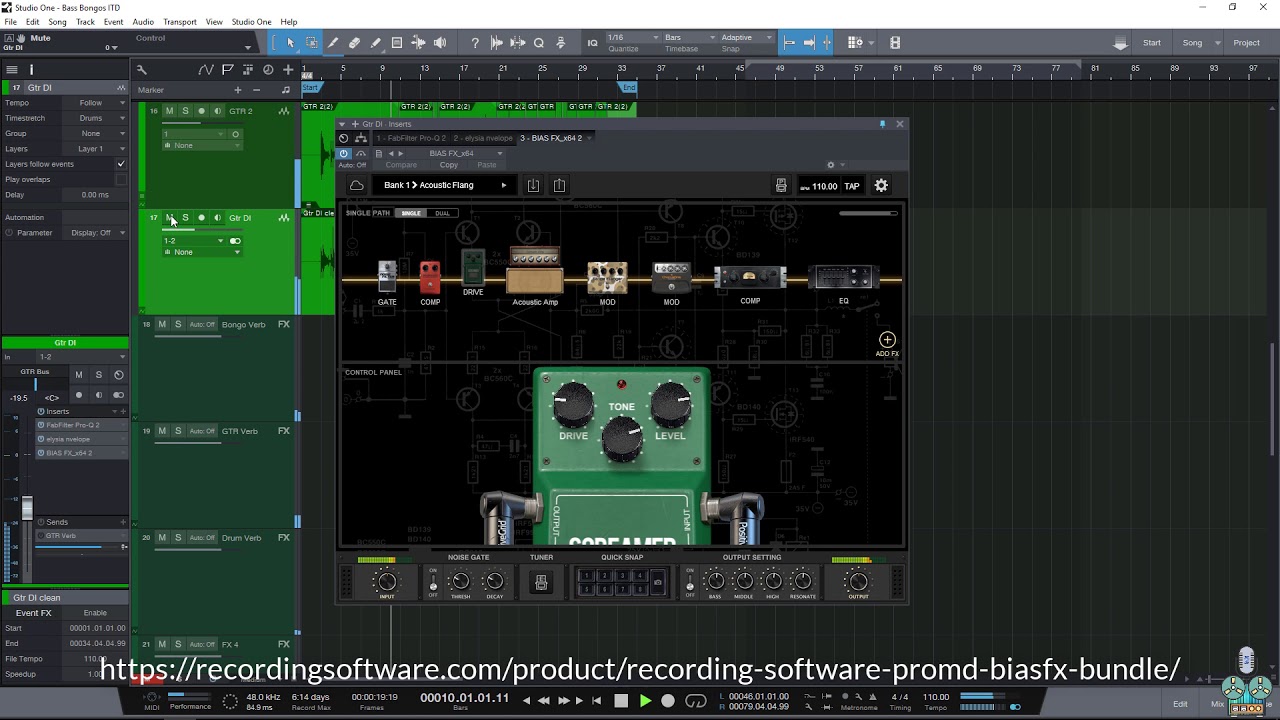
Task: Select the Arrow tool in toolbar
Action: [x=290, y=43]
